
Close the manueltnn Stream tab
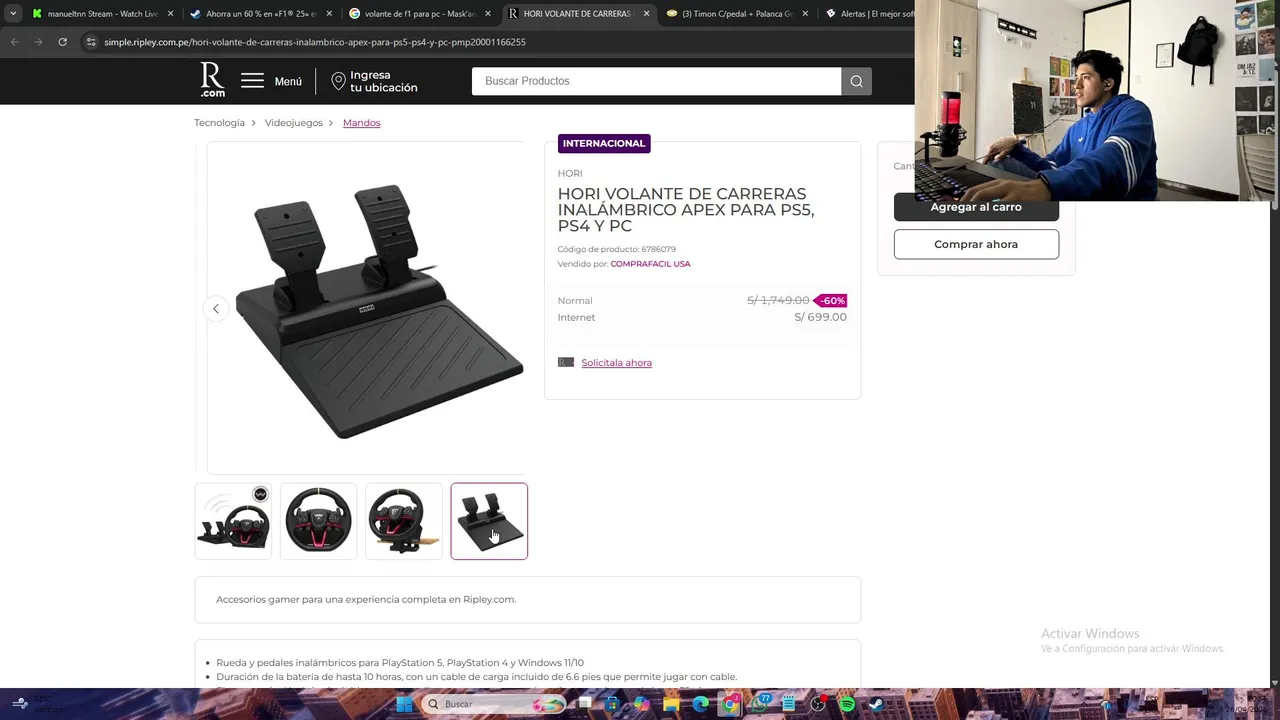(x=170, y=14)
